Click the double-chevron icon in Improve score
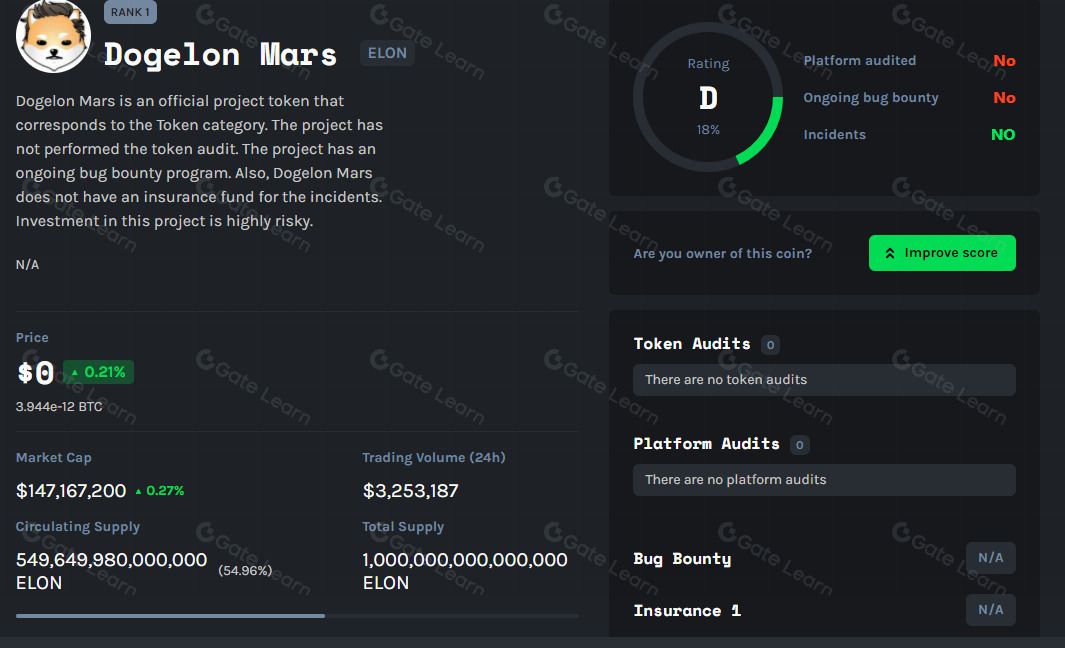The image size is (1065, 648). [x=890, y=254]
